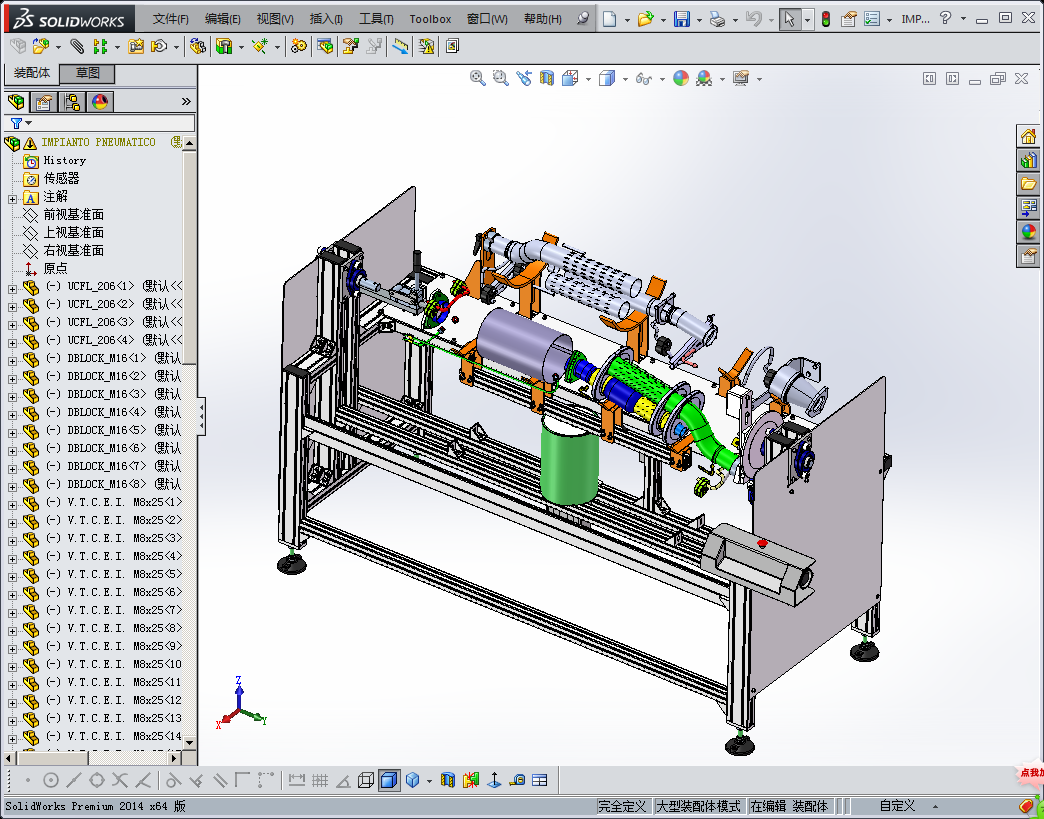Open the Display Style dropdown arrow
This screenshot has width=1044, height=819.
click(625, 79)
